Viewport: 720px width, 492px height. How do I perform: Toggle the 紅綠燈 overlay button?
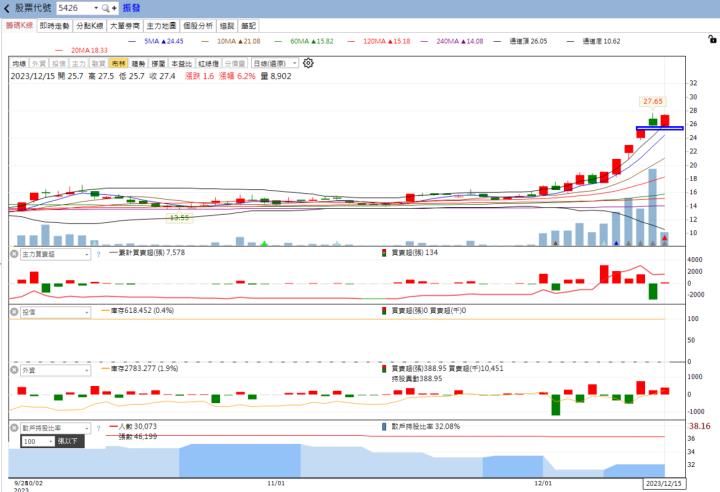click(x=208, y=63)
